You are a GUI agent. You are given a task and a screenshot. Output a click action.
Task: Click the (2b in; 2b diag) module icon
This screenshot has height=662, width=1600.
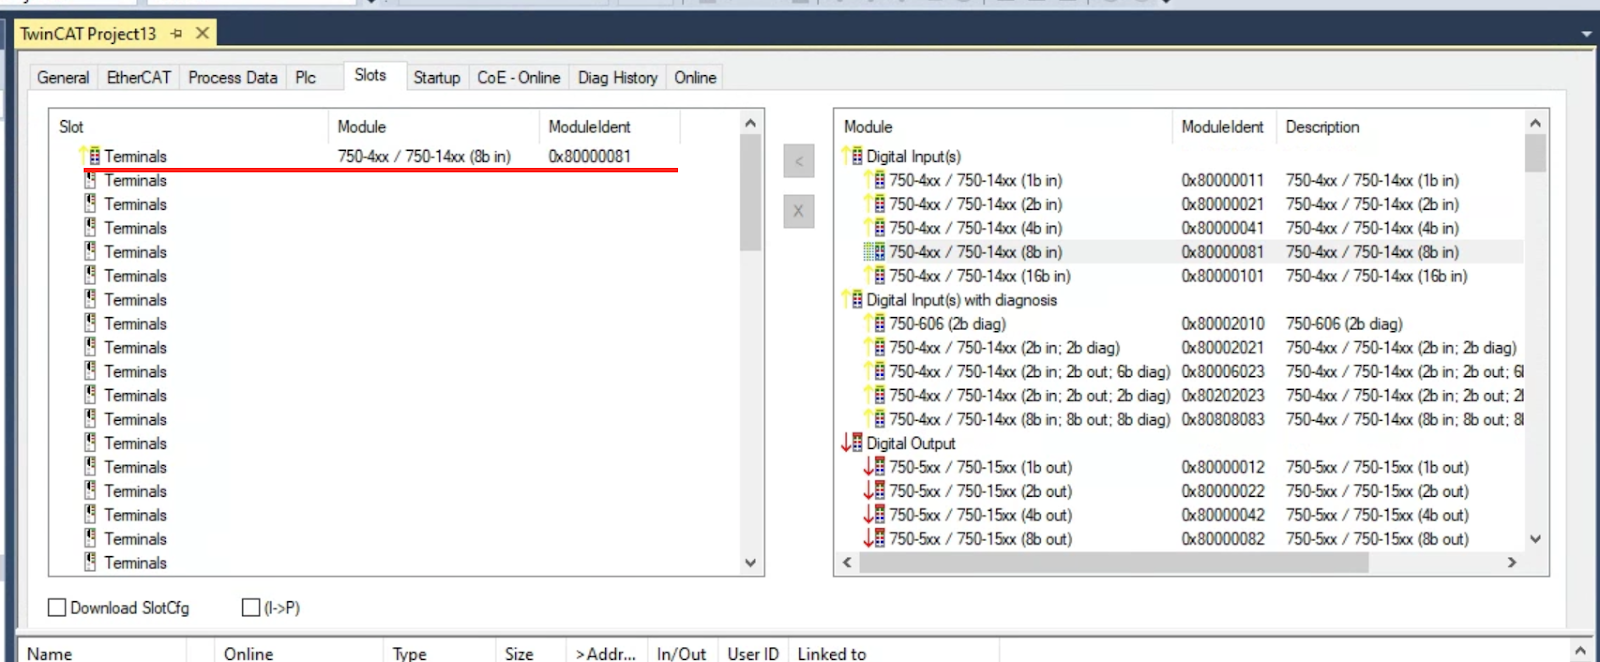click(875, 348)
